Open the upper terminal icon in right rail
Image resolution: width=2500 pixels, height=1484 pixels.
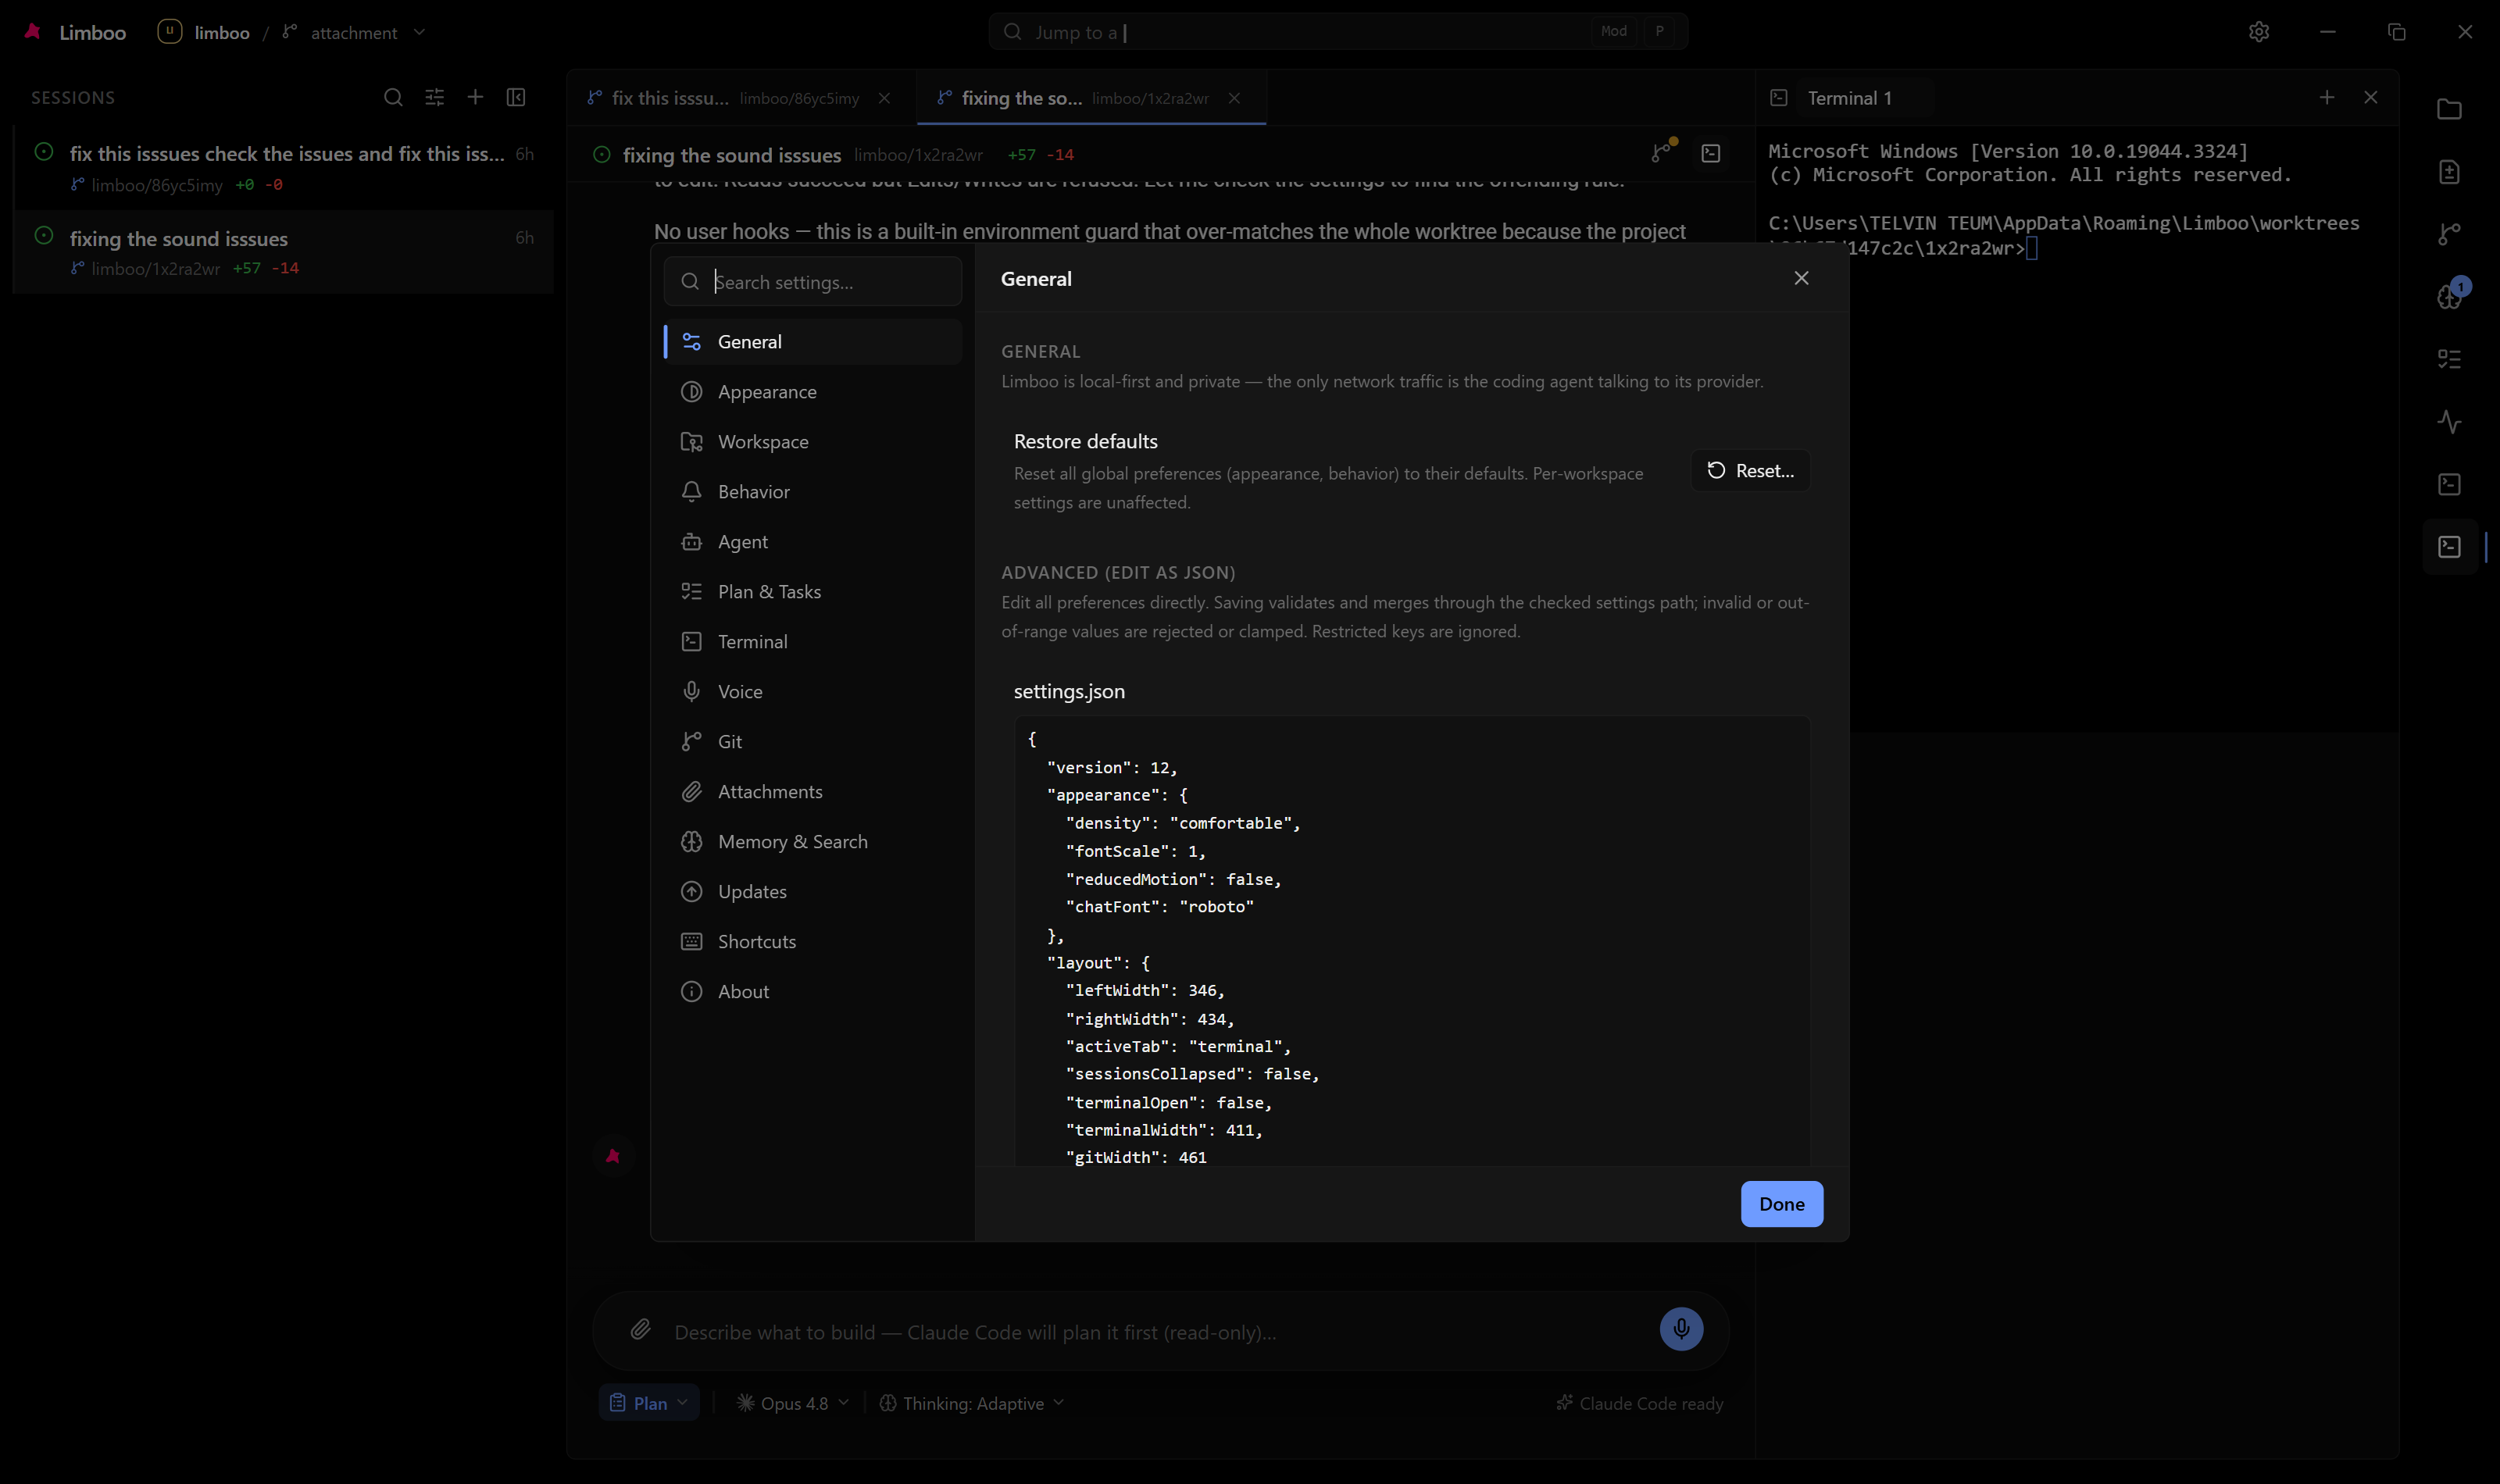[x=2449, y=484]
